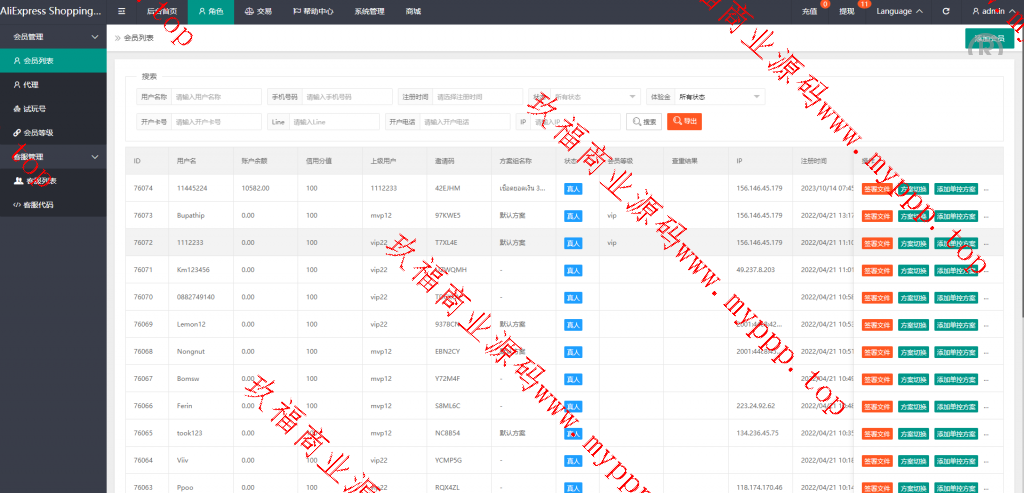This screenshot has width=1024, height=493.
Task: Click the 充值 notification badge item
Action: (x=810, y=11)
